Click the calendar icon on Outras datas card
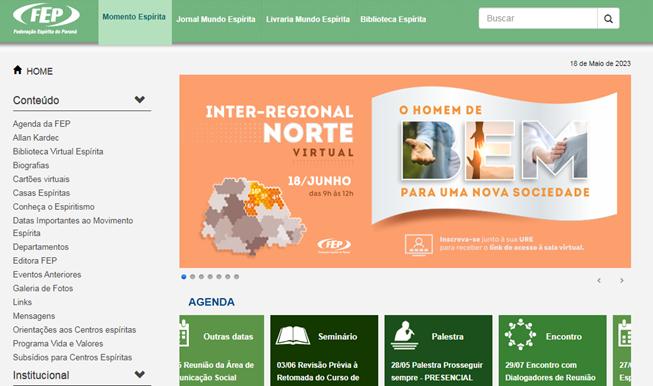The image size is (653, 386). pos(184,334)
